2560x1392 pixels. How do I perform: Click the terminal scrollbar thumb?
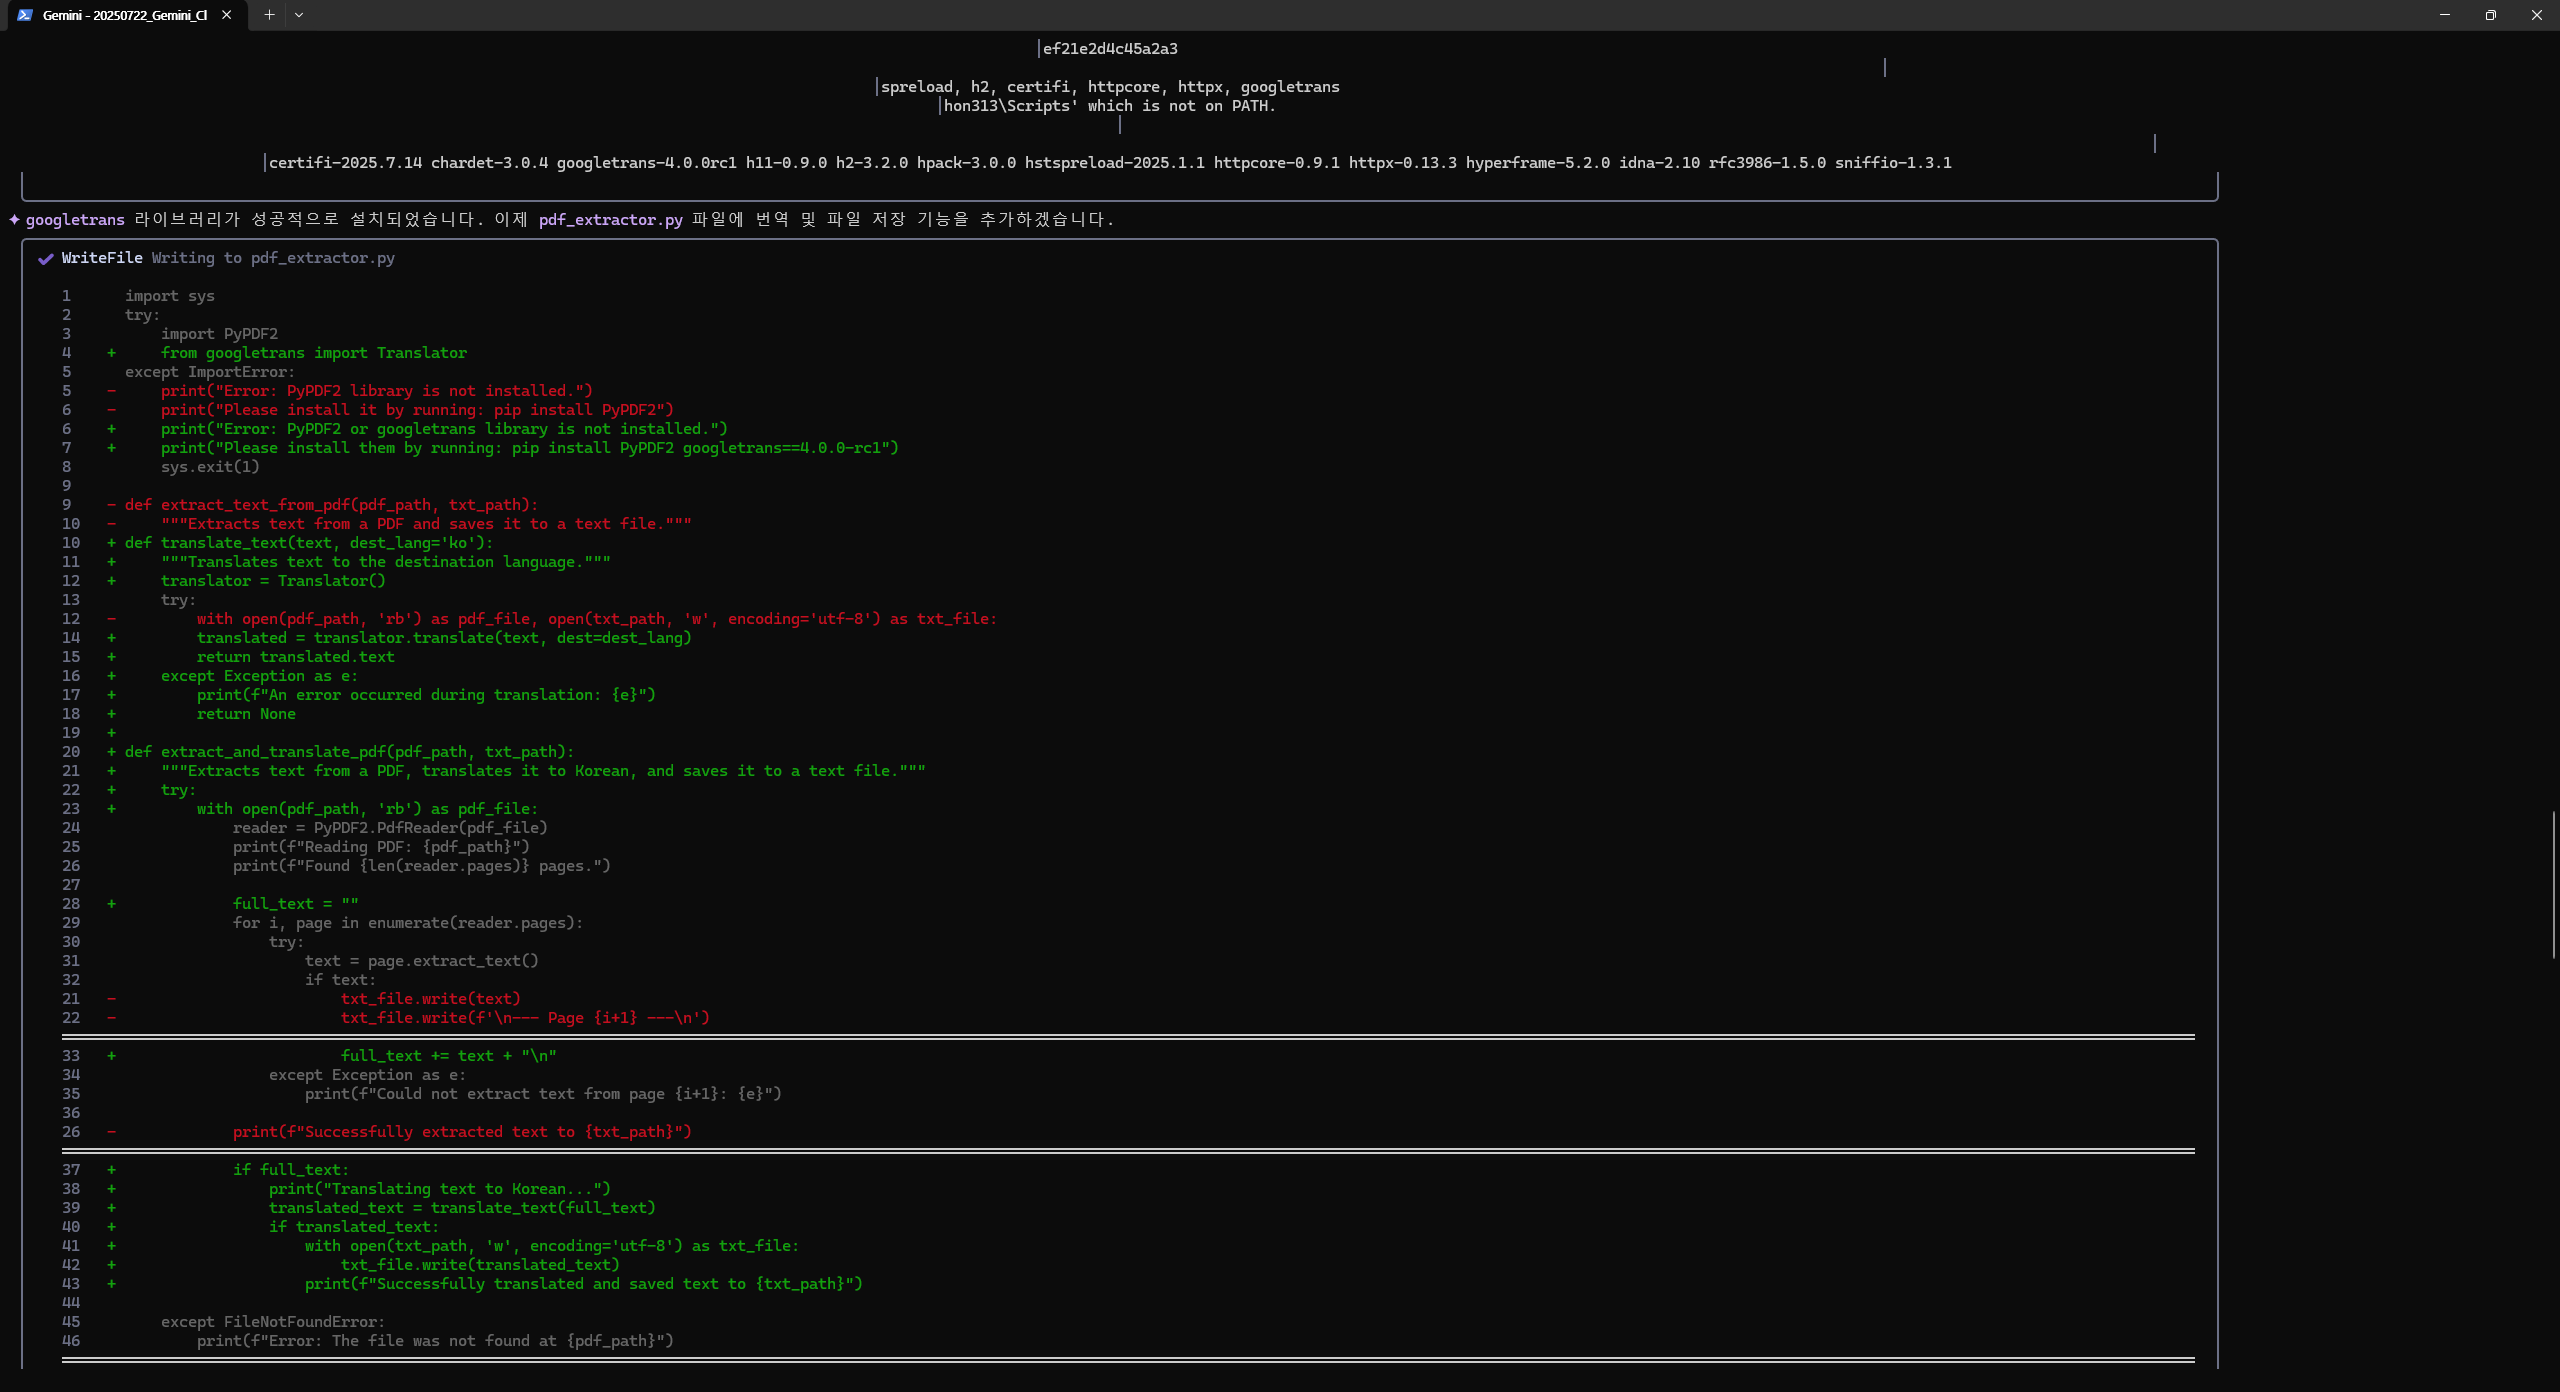click(x=2554, y=884)
